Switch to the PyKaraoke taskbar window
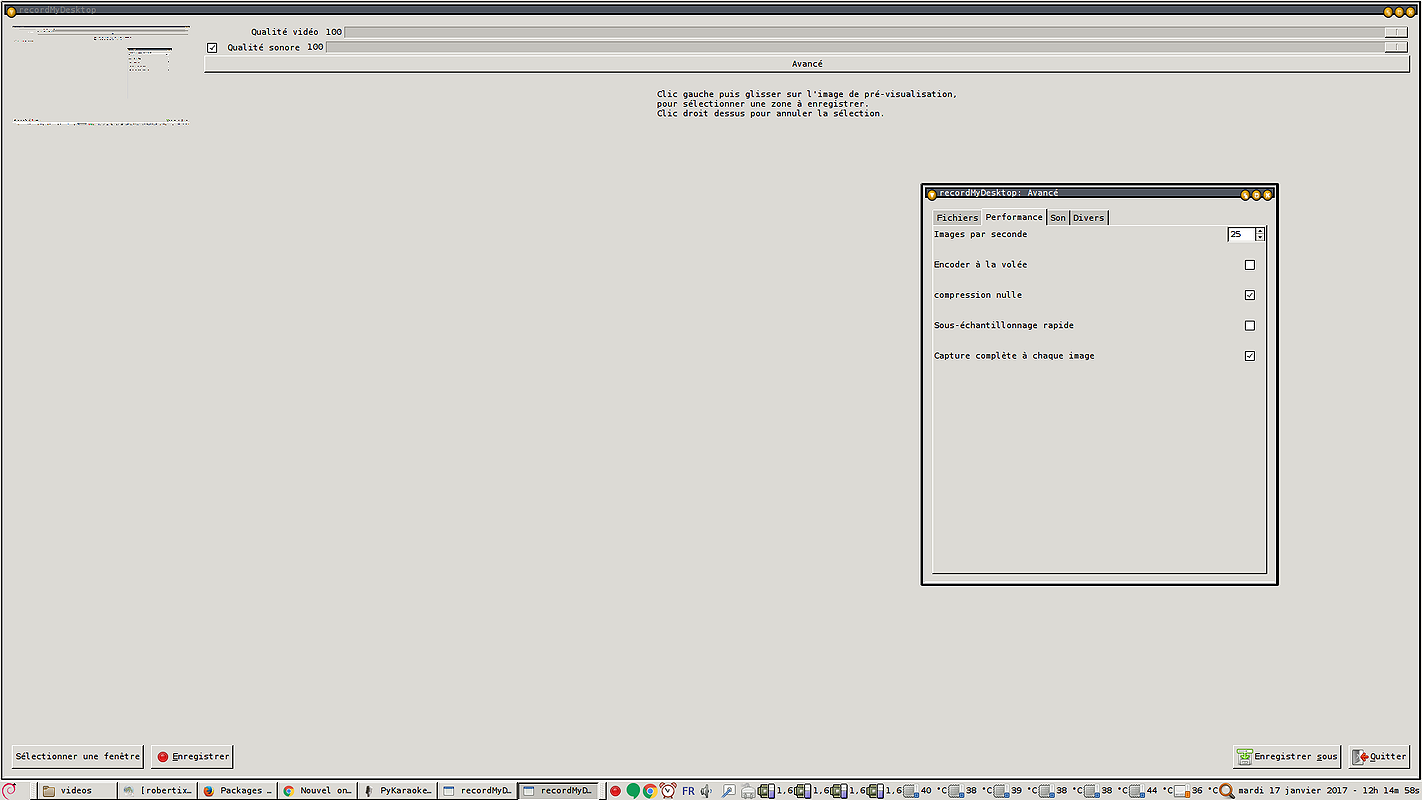 click(397, 791)
